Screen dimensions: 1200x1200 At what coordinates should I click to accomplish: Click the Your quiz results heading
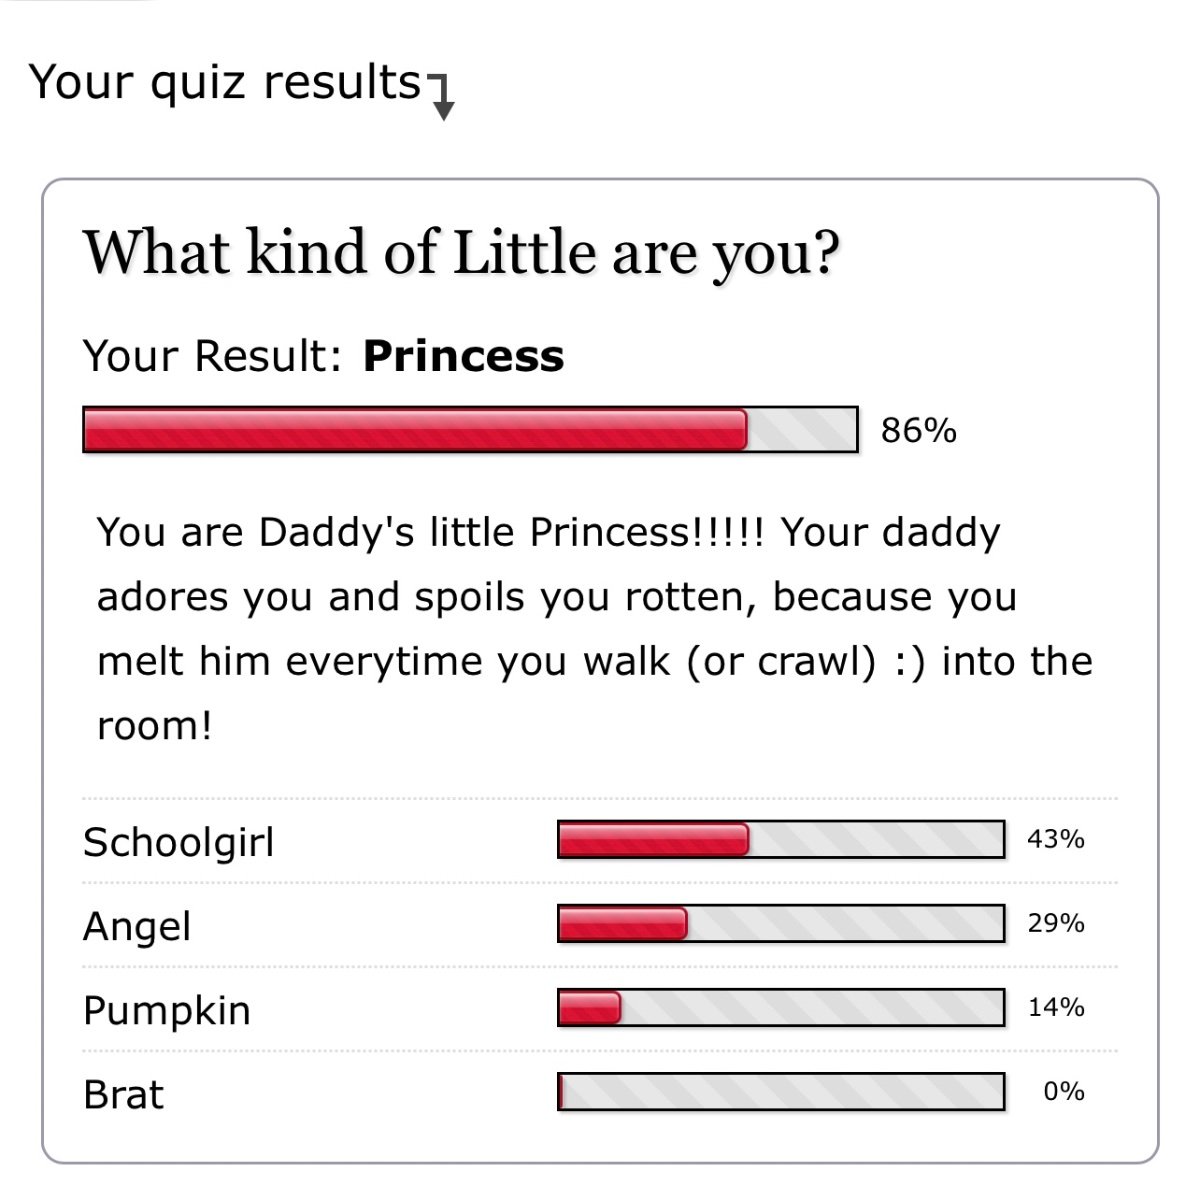(225, 82)
